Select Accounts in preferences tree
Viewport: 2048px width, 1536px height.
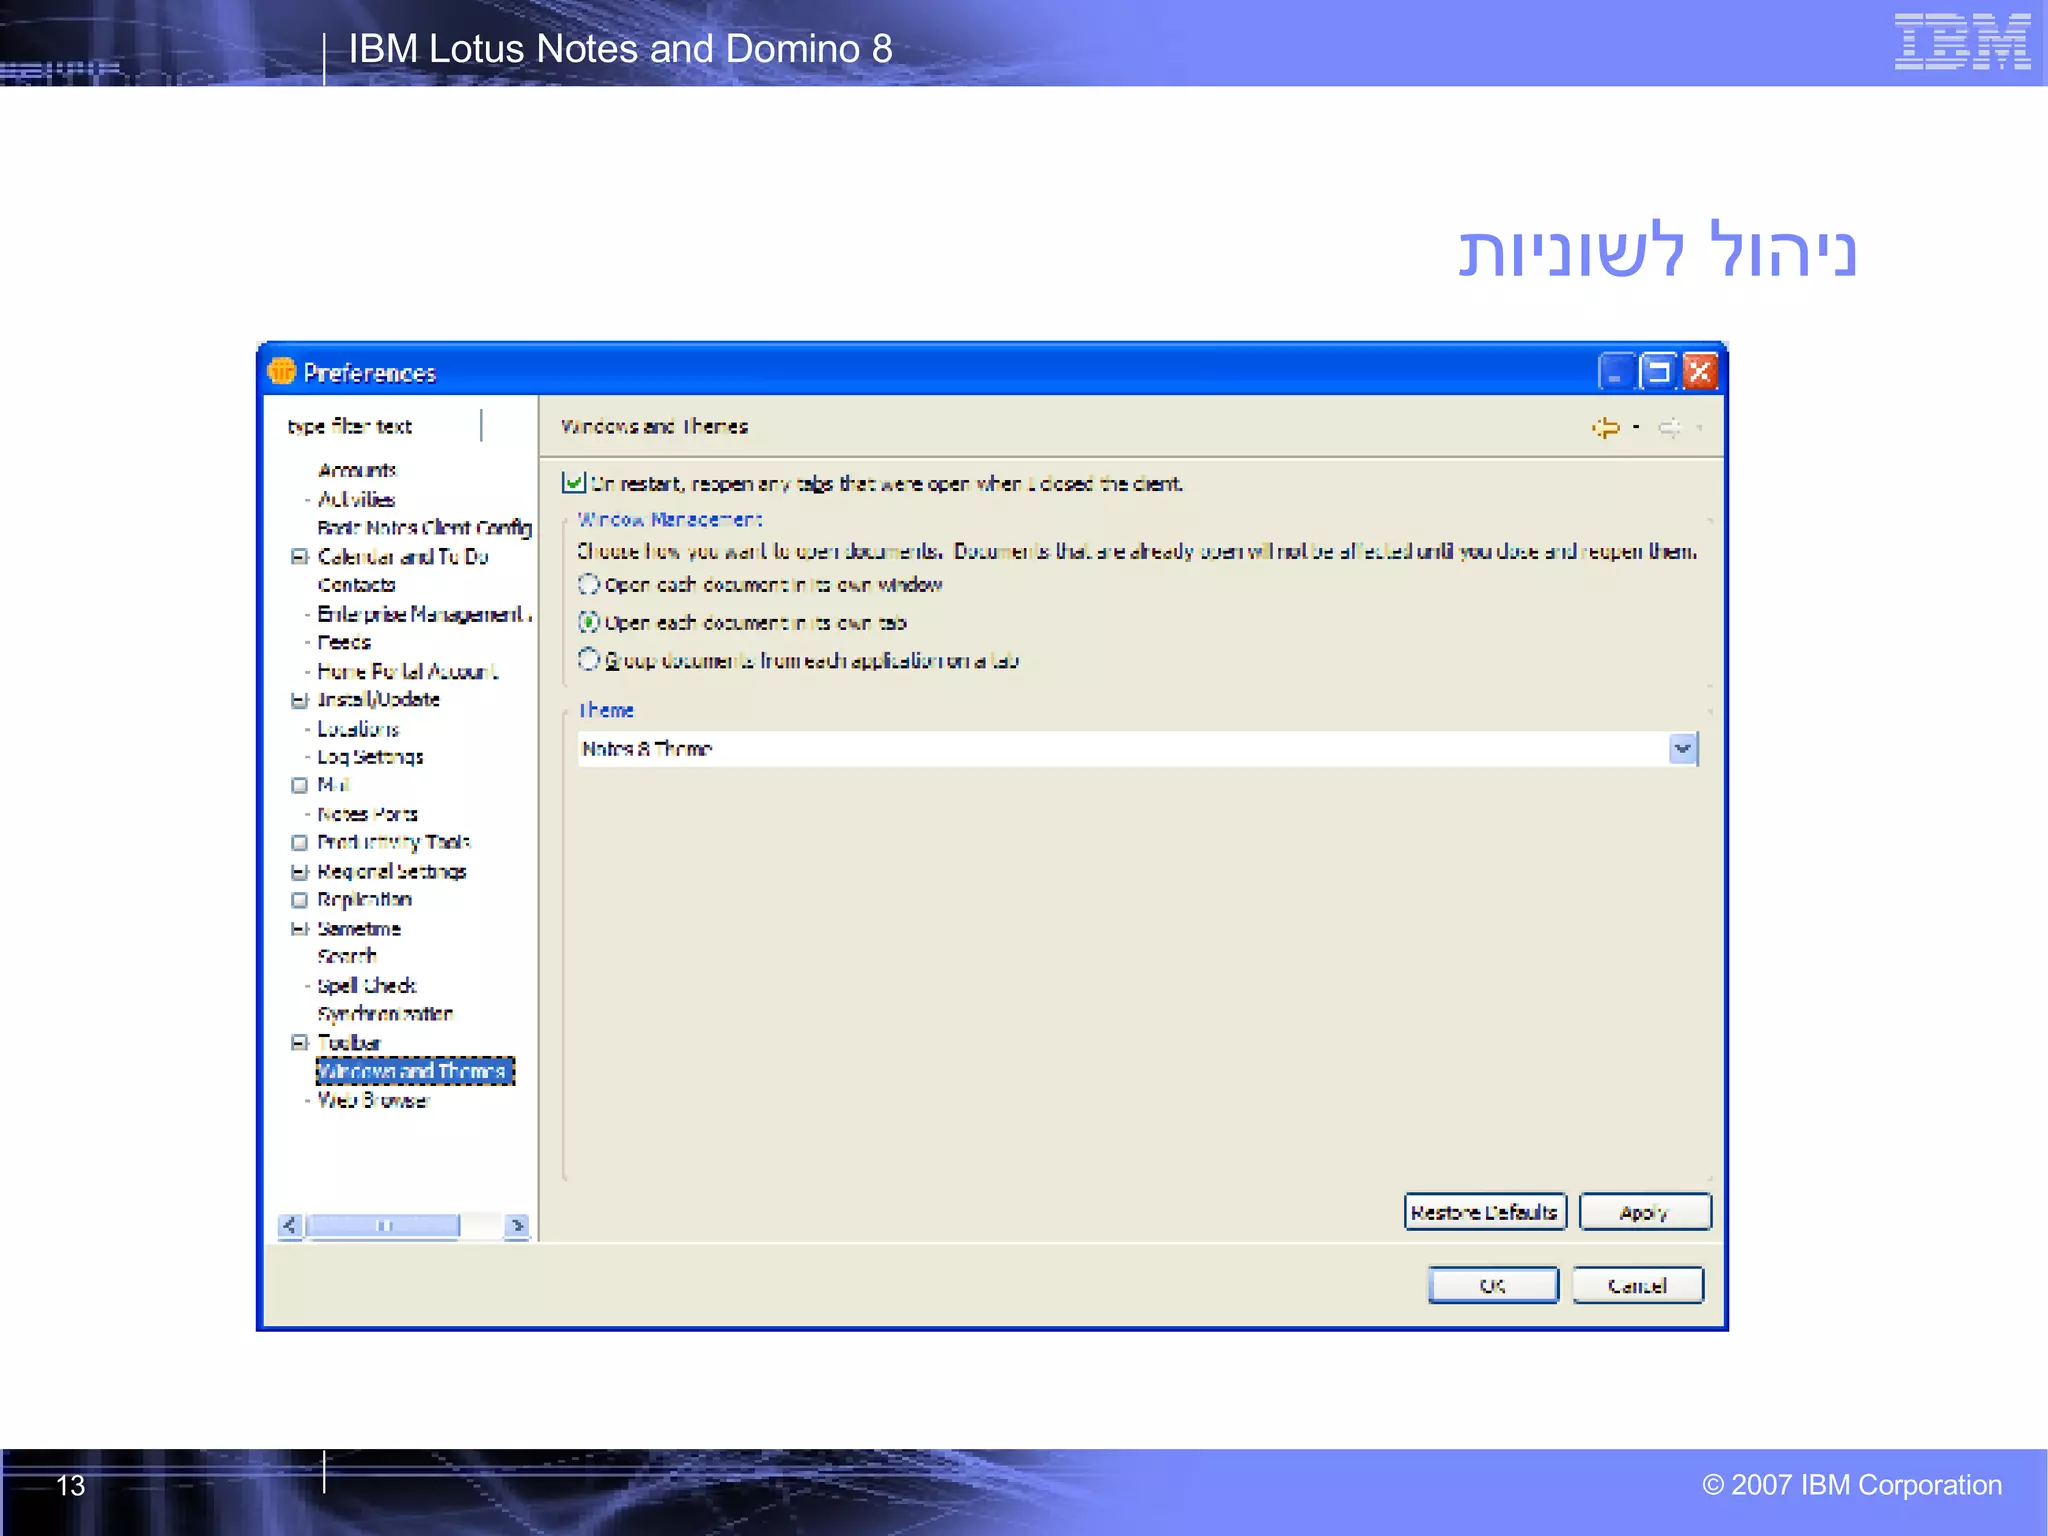point(357,470)
